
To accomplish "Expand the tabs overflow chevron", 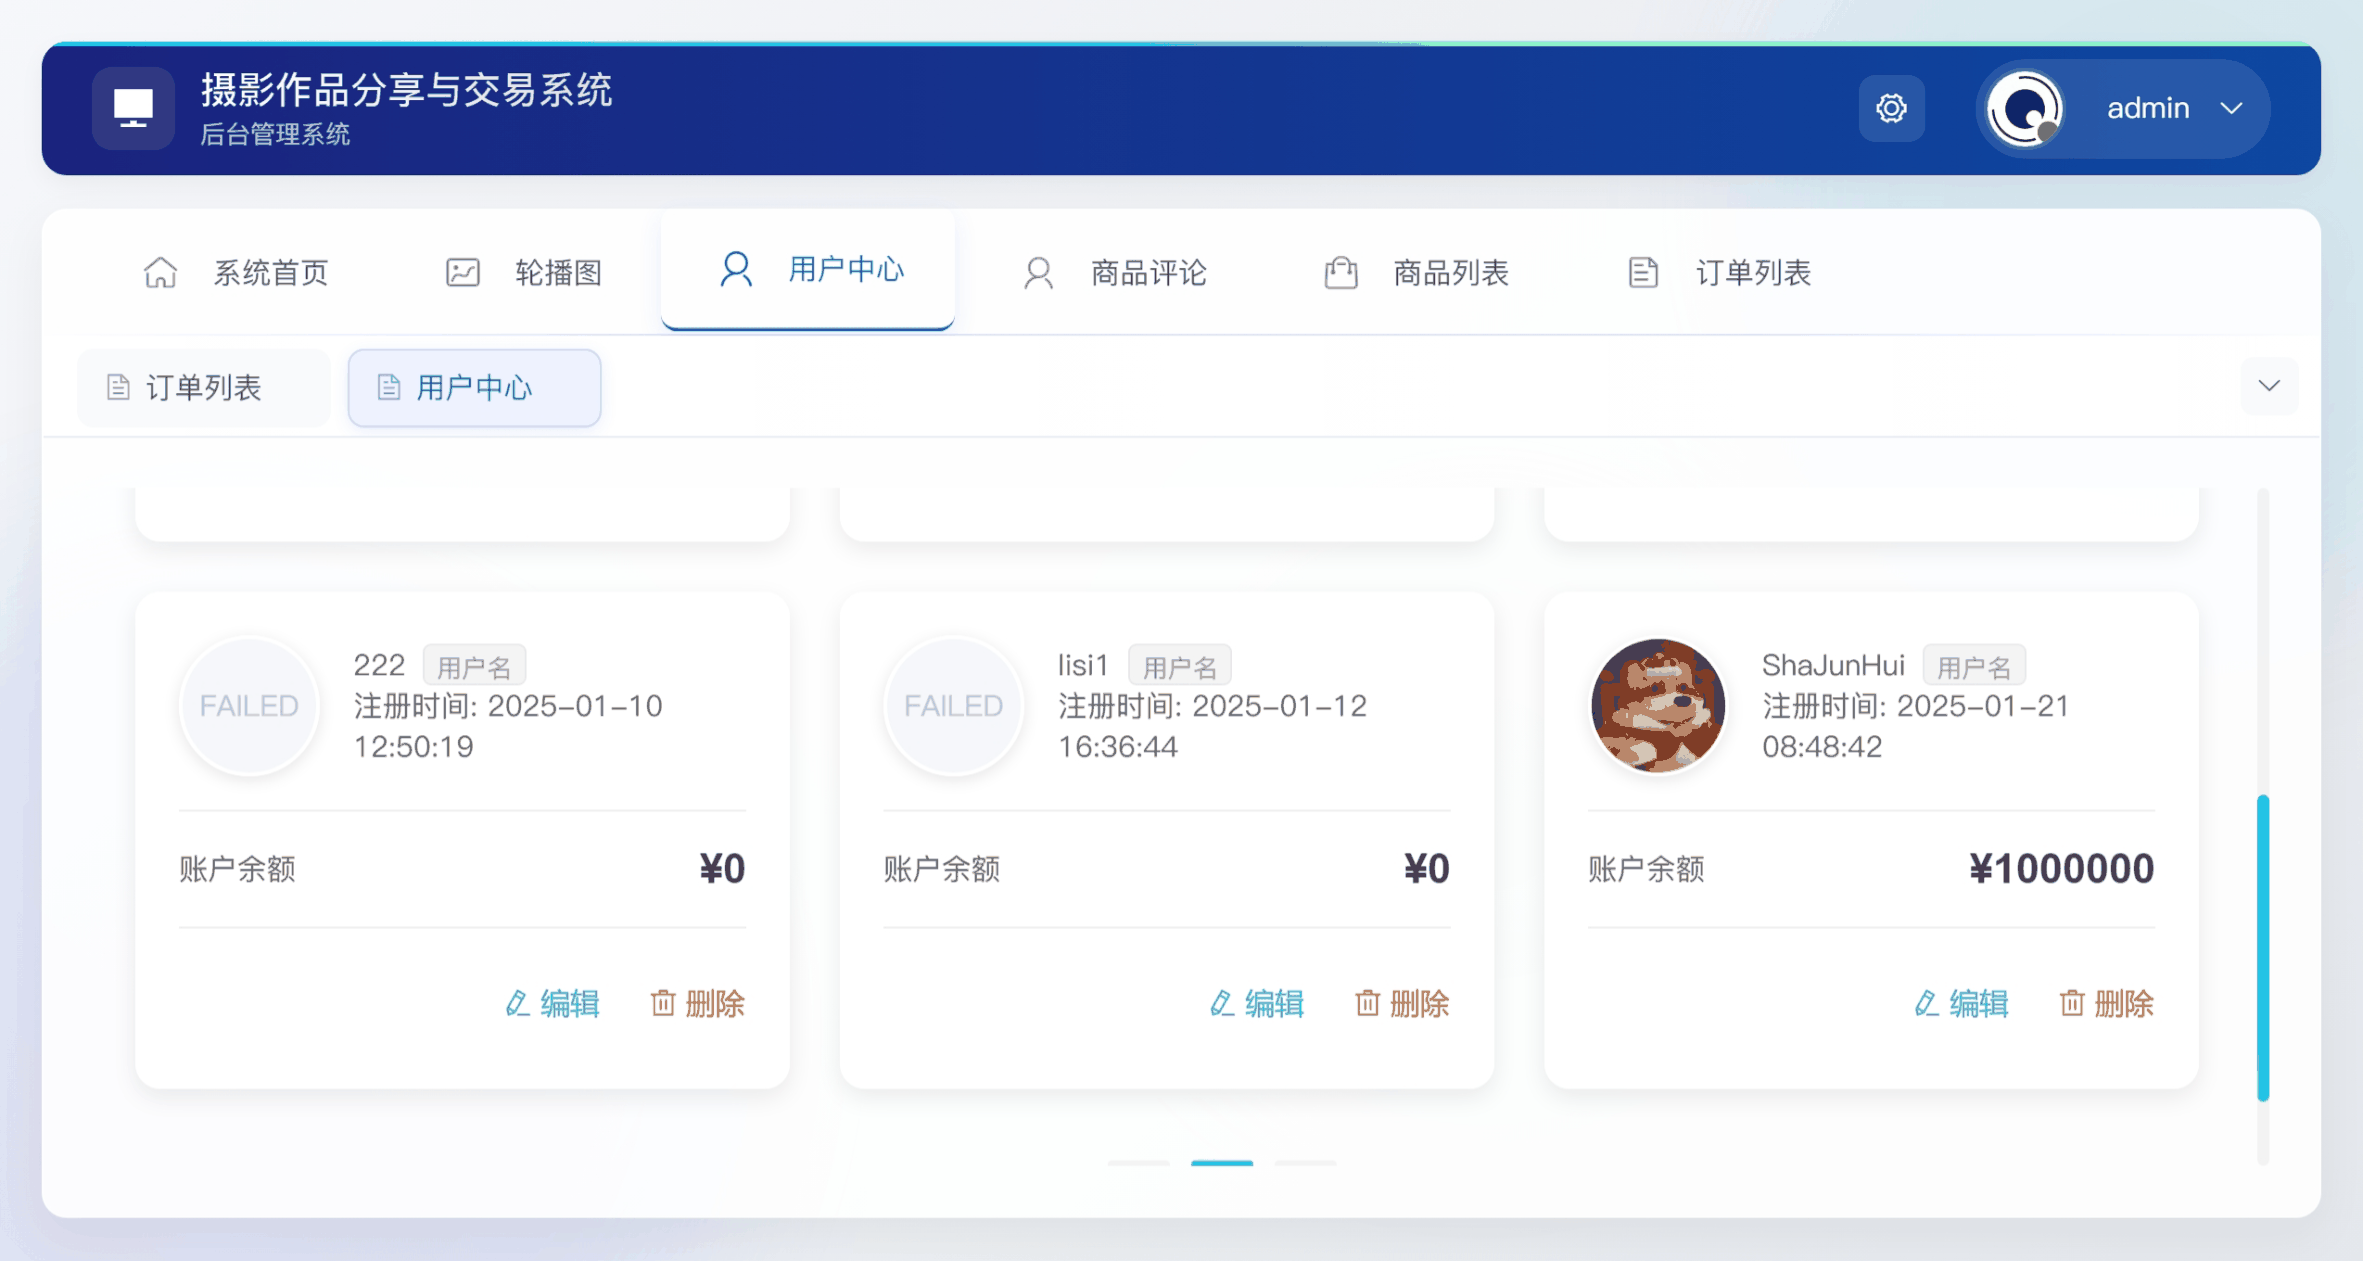I will 2268,386.
